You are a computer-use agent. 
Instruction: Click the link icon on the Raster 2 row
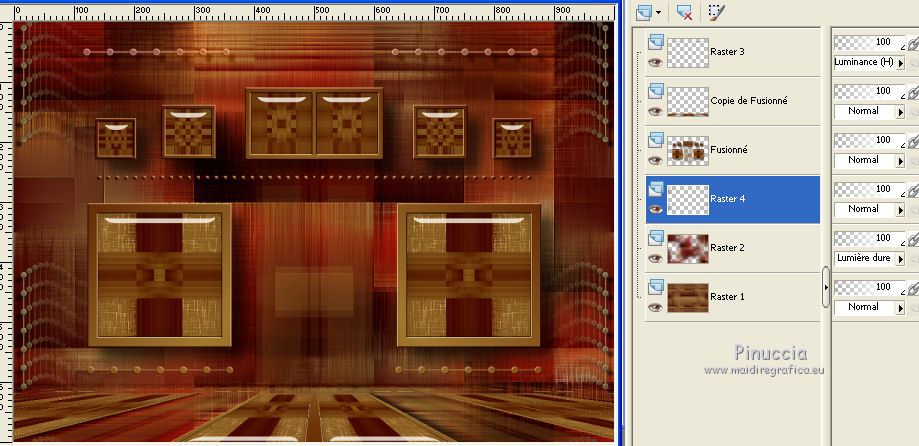coord(913,239)
